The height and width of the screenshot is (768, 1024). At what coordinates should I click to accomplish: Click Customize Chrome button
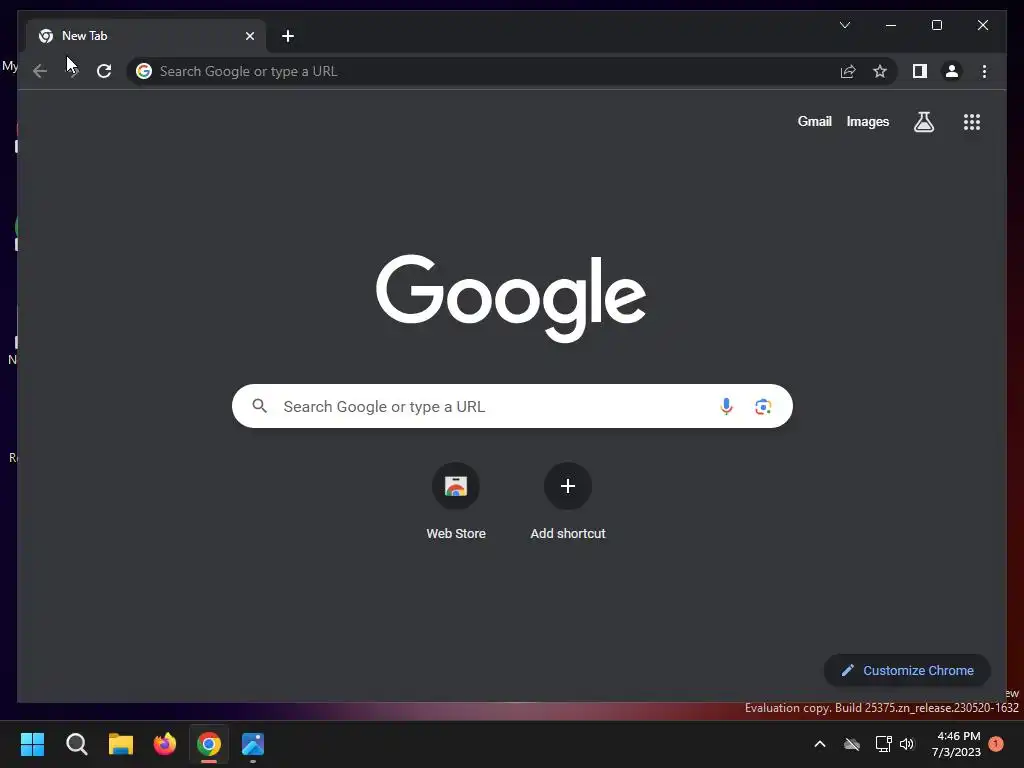point(907,670)
